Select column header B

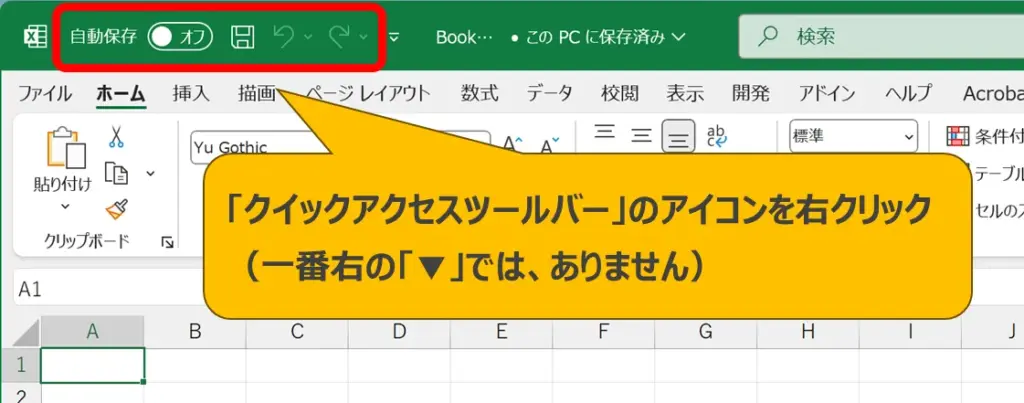pos(195,331)
